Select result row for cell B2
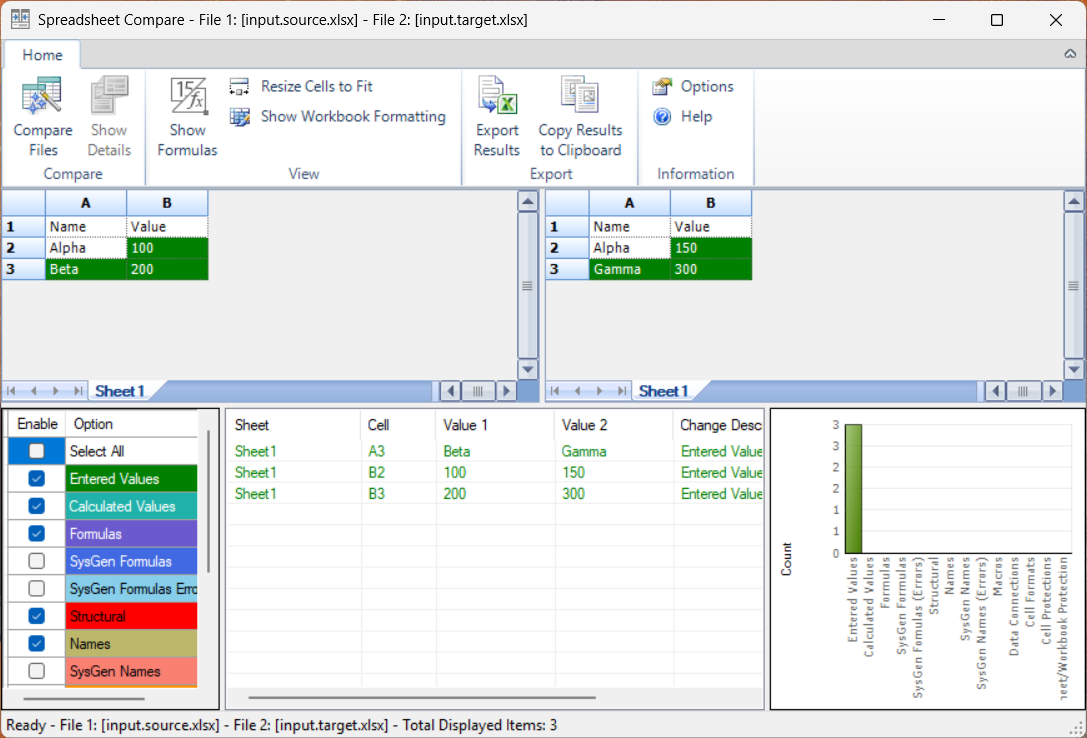Screen dimensions: 1087x738 click(494, 472)
